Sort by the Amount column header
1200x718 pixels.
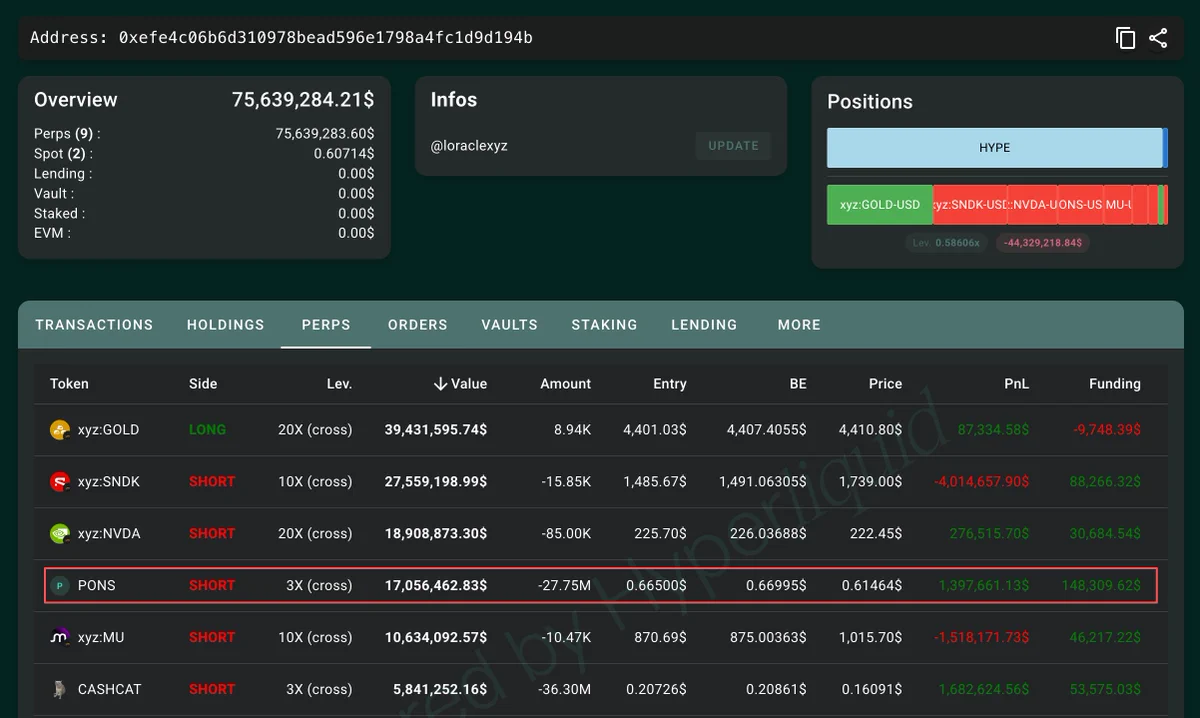tap(566, 384)
